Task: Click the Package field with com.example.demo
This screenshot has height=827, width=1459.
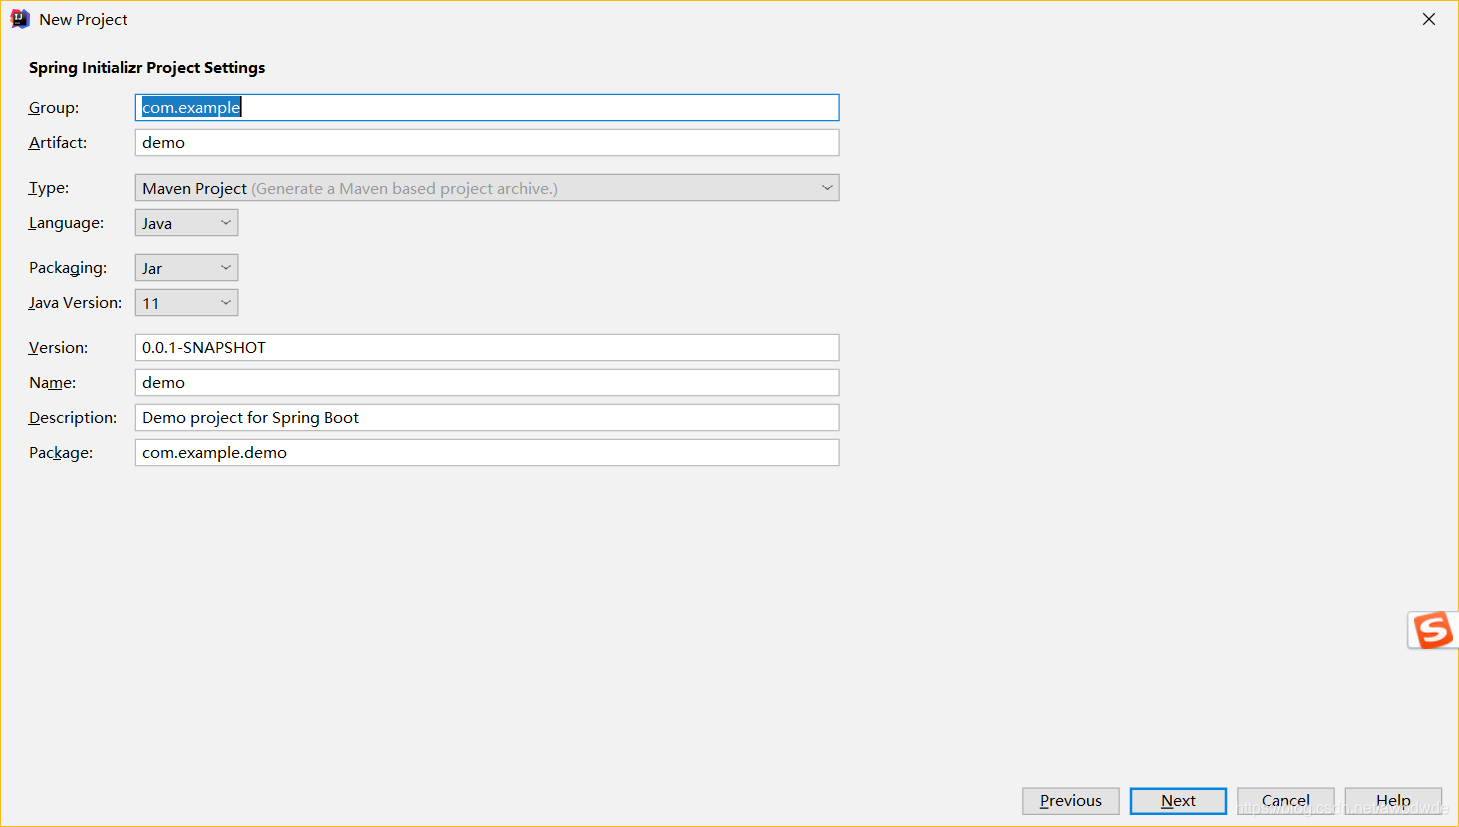Action: coord(487,453)
